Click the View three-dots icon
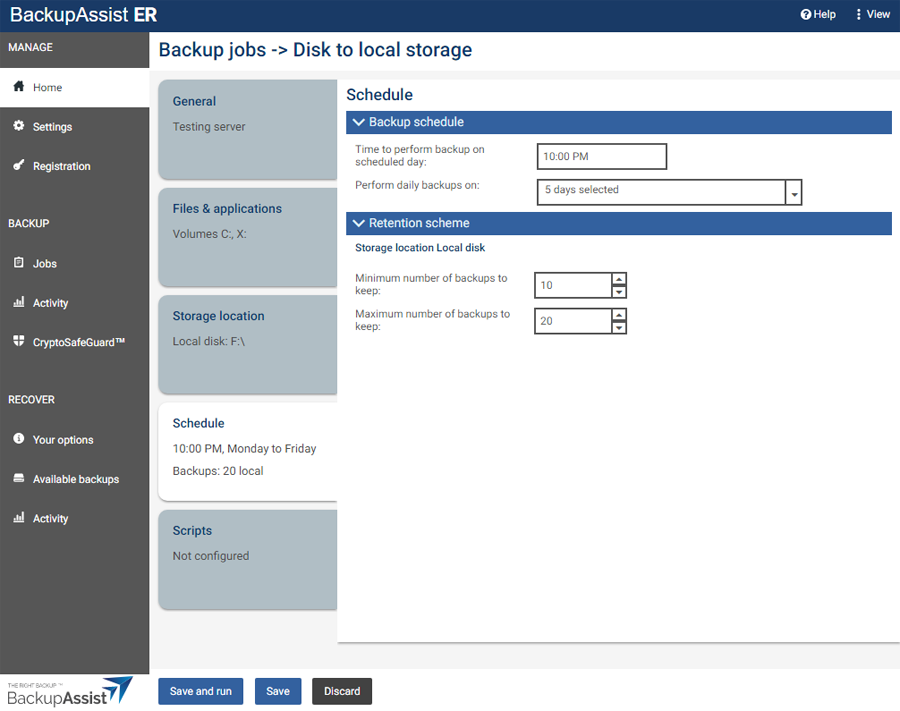Image resolution: width=900 pixels, height=711 pixels. [858, 15]
